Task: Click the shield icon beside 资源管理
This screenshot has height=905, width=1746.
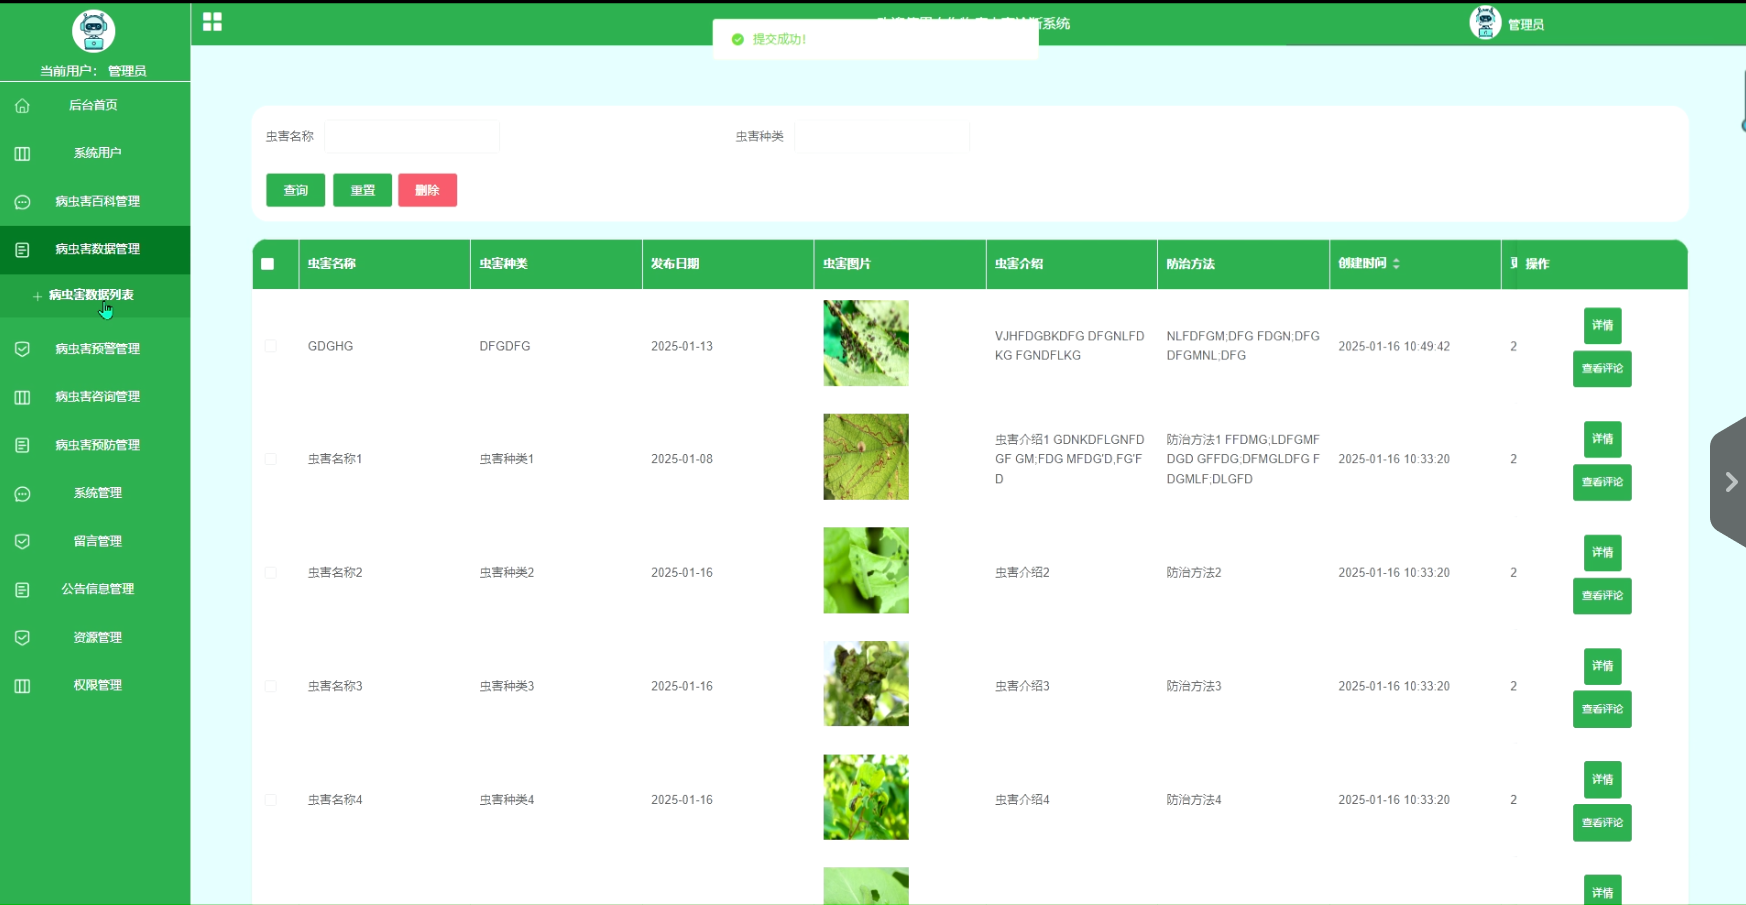Action: [22, 637]
